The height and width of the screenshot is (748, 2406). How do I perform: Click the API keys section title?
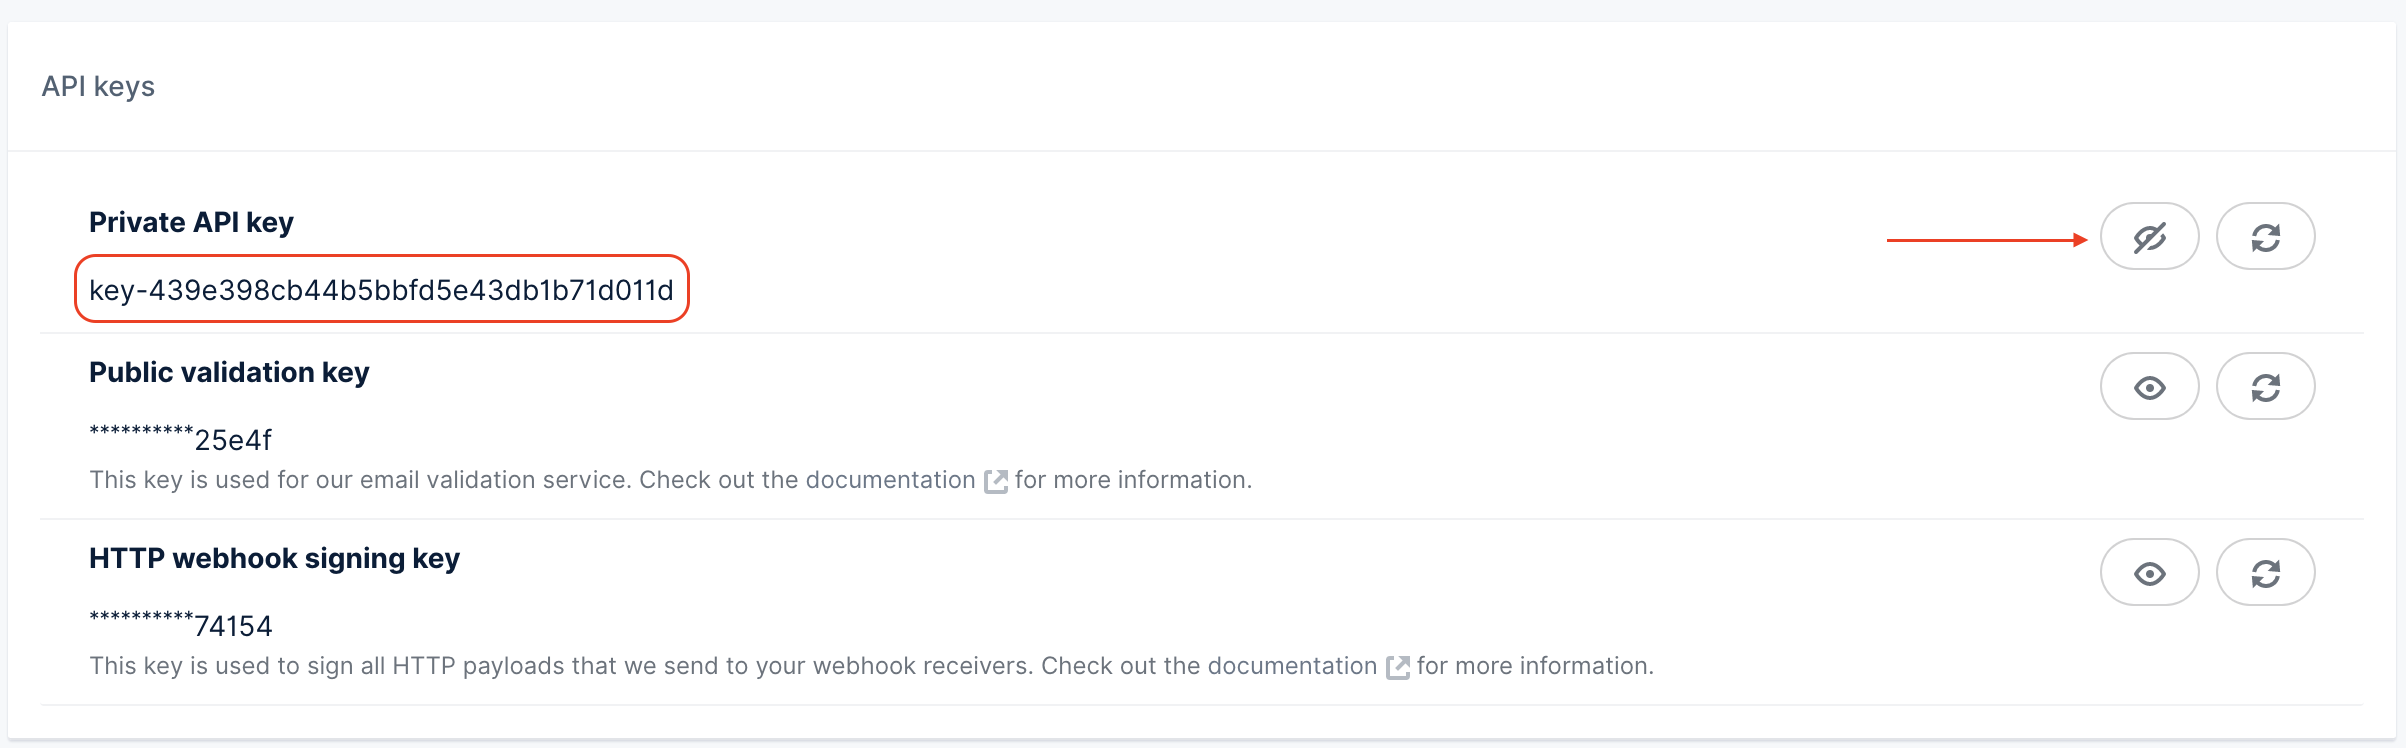tap(98, 87)
